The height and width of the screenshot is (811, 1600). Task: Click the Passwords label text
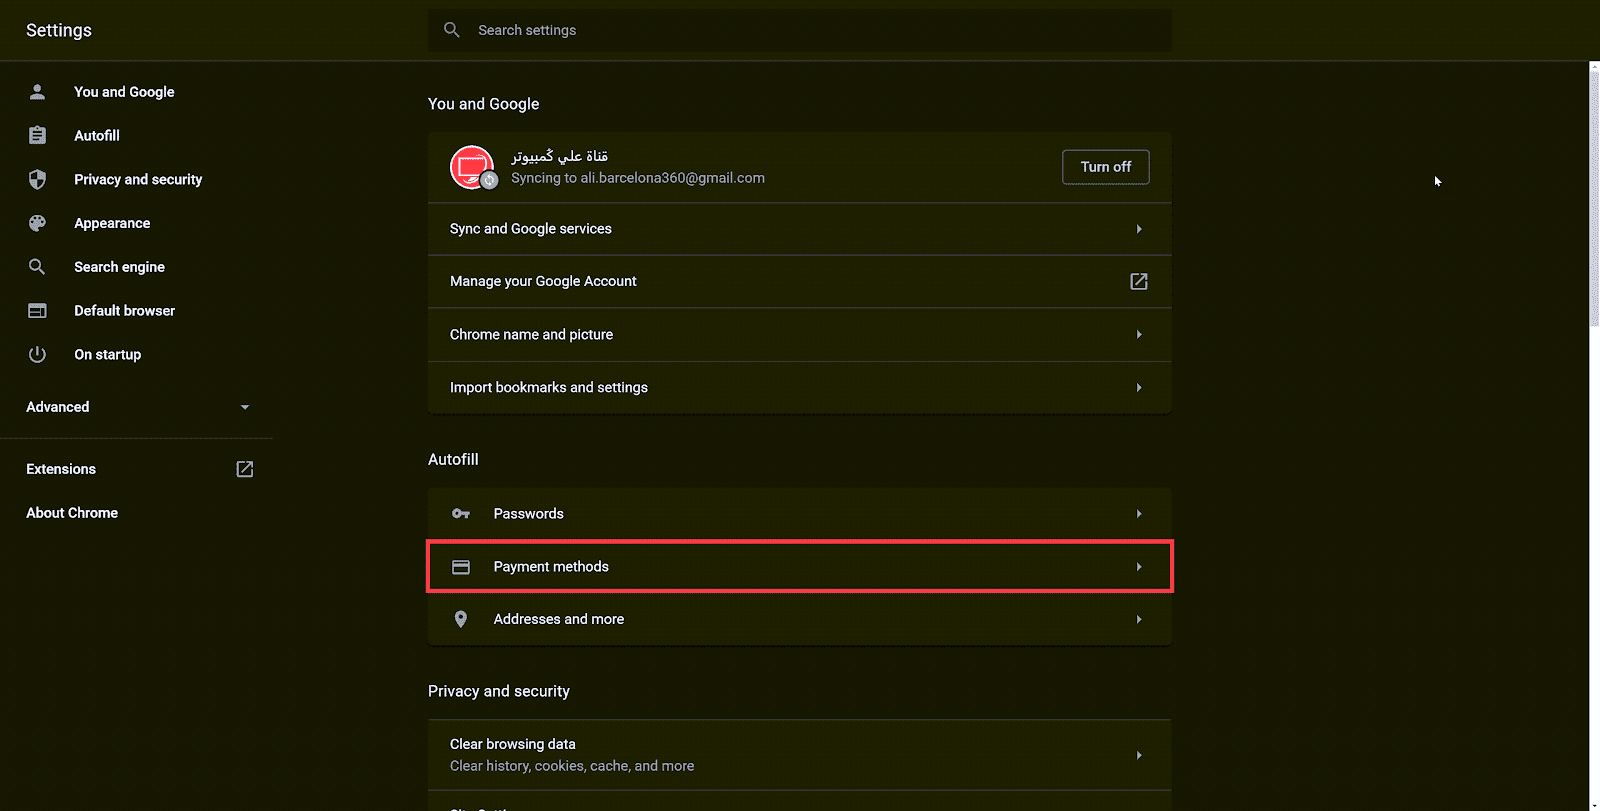tap(528, 514)
